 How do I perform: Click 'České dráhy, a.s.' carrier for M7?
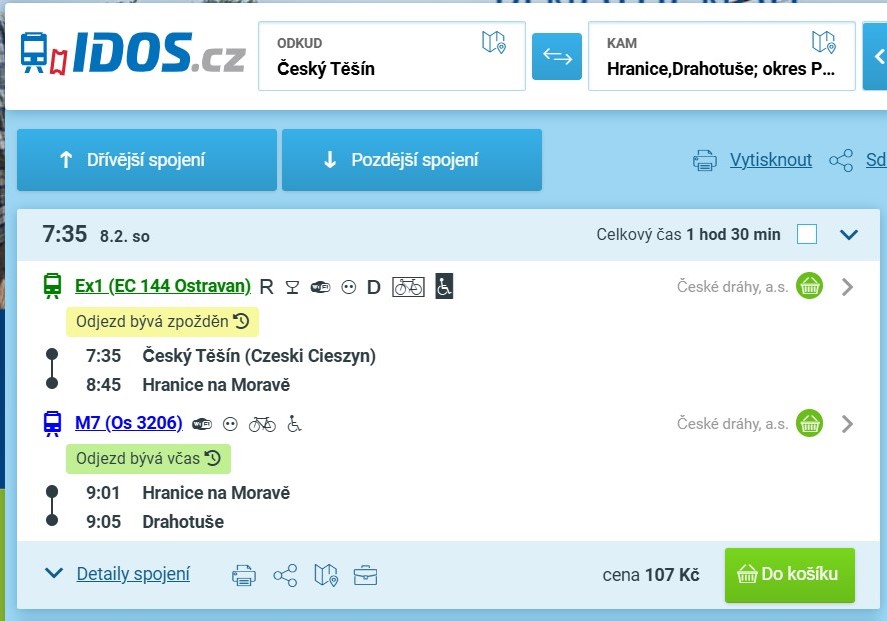click(733, 424)
